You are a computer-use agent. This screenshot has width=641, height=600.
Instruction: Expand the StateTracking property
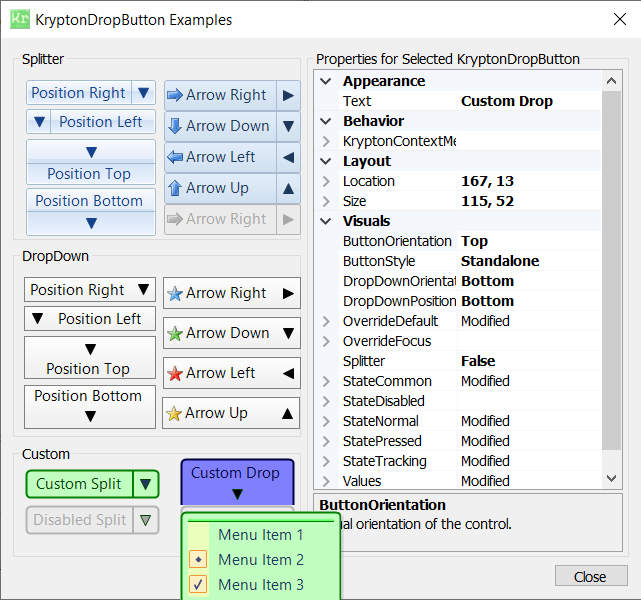point(326,461)
